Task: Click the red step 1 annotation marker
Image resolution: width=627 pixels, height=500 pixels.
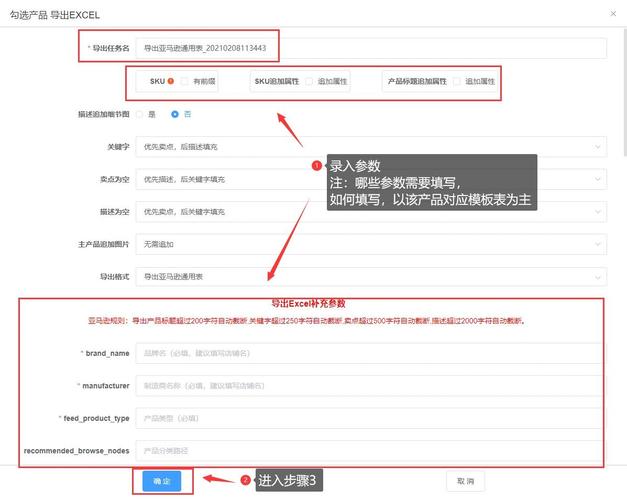Action: (x=317, y=166)
